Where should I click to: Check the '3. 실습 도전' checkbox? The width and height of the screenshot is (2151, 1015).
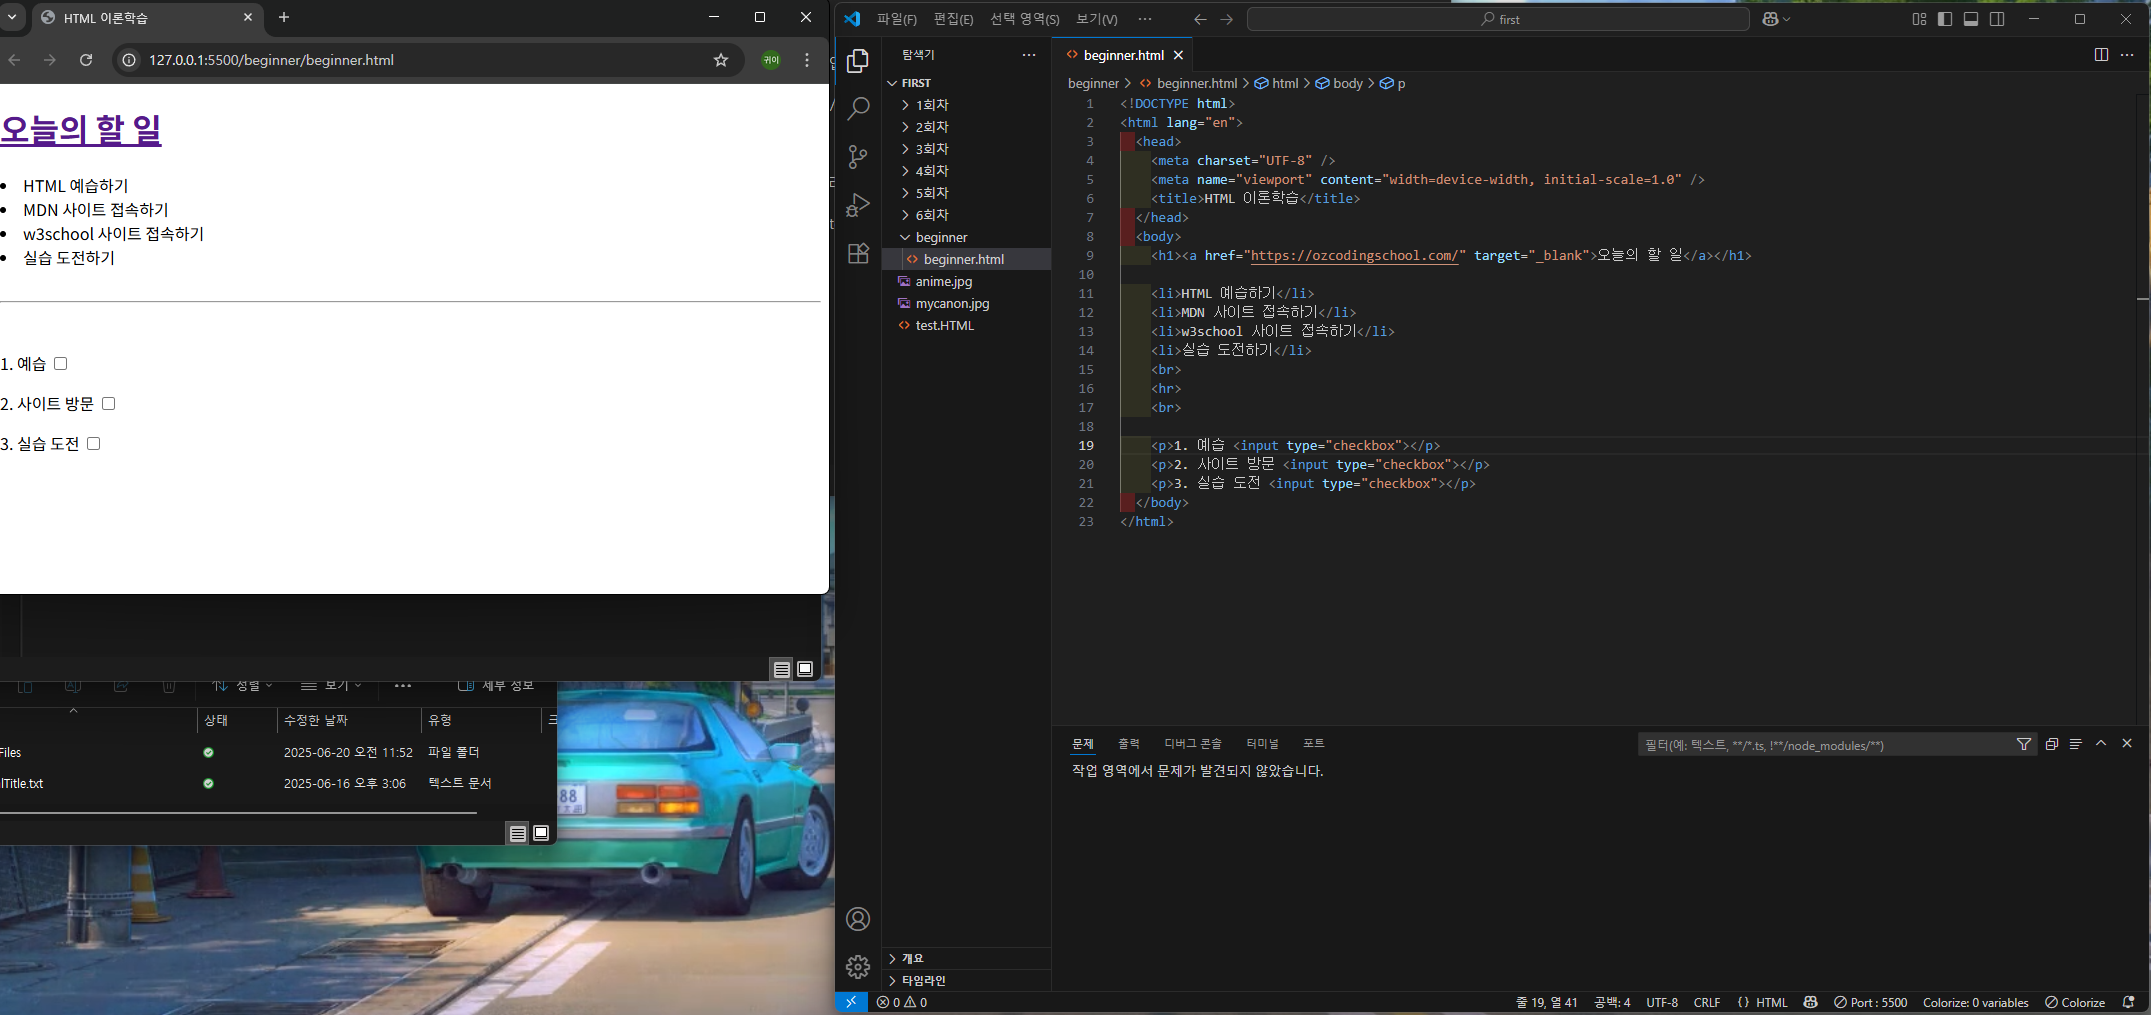[x=94, y=444]
